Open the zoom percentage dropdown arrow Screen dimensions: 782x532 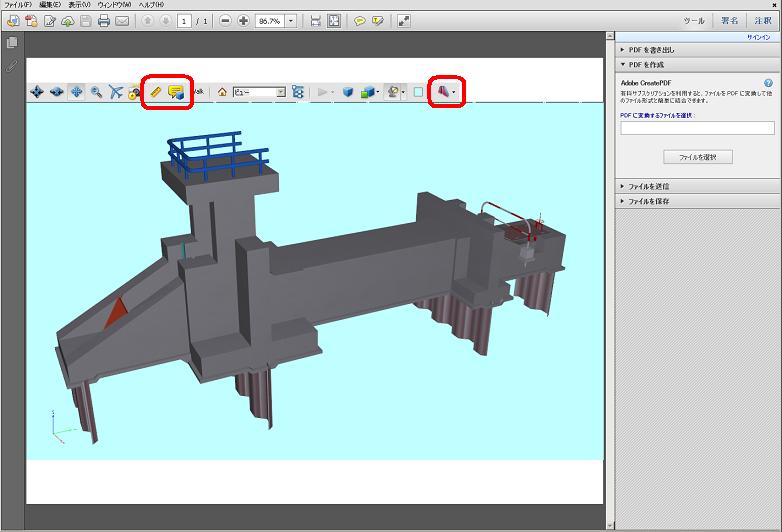(x=291, y=21)
